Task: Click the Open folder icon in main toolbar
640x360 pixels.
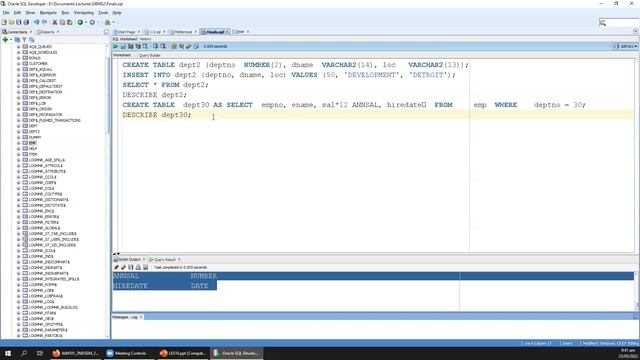Action: [x=11, y=22]
